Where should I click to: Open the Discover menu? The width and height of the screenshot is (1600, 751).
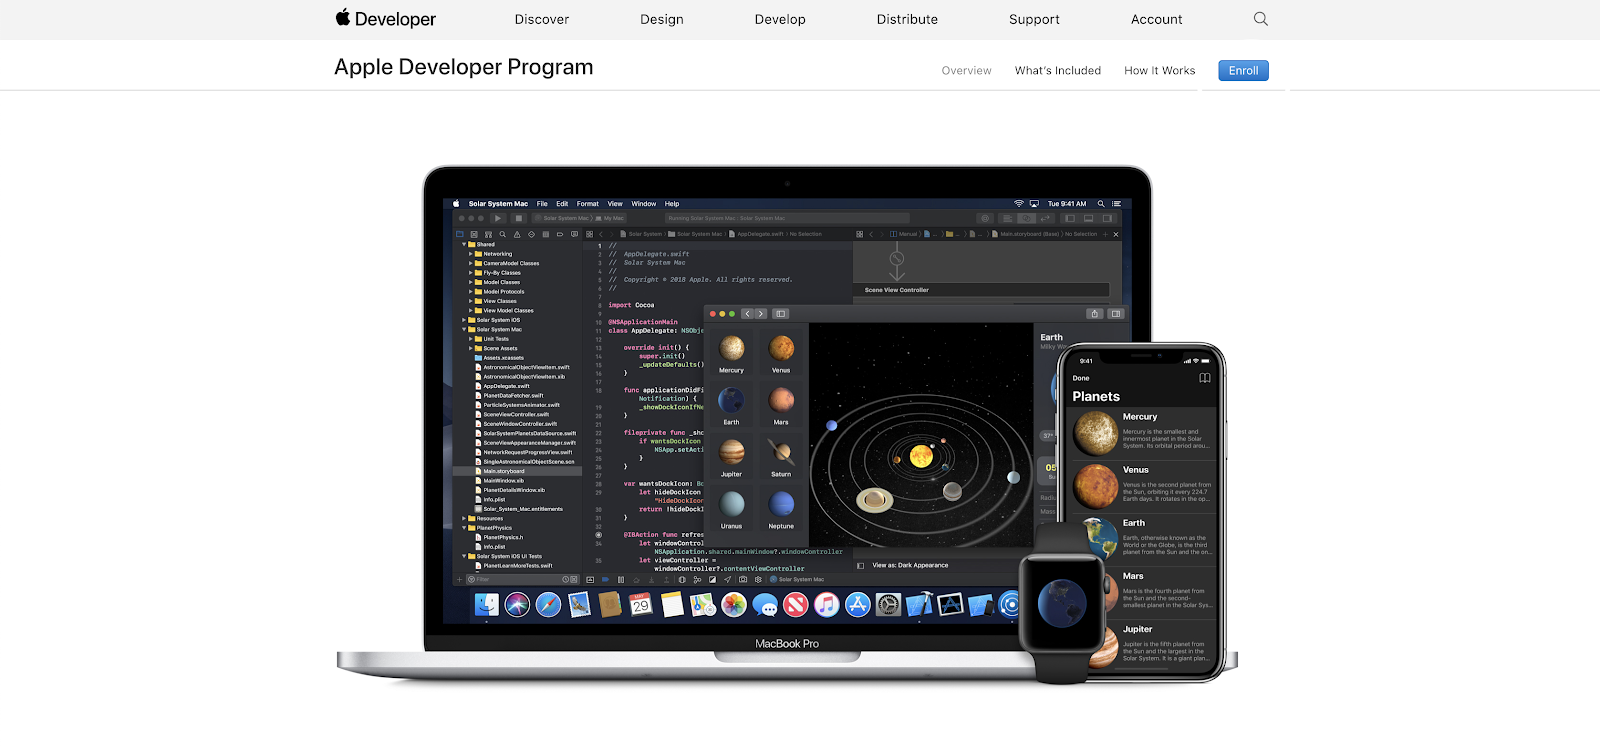(x=542, y=19)
